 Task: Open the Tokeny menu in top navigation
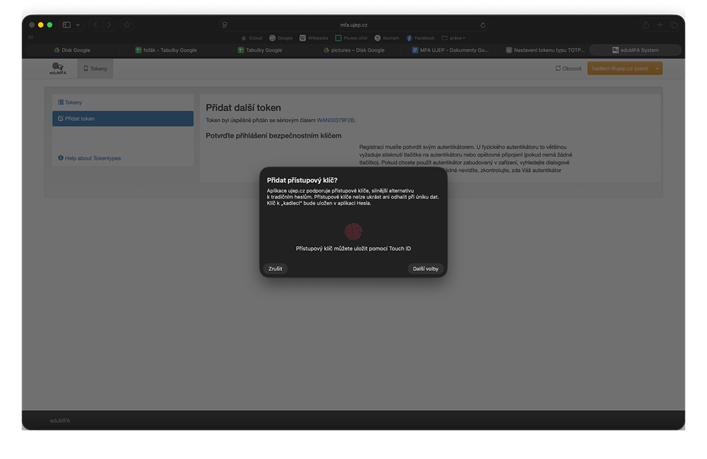pyautogui.click(x=95, y=69)
